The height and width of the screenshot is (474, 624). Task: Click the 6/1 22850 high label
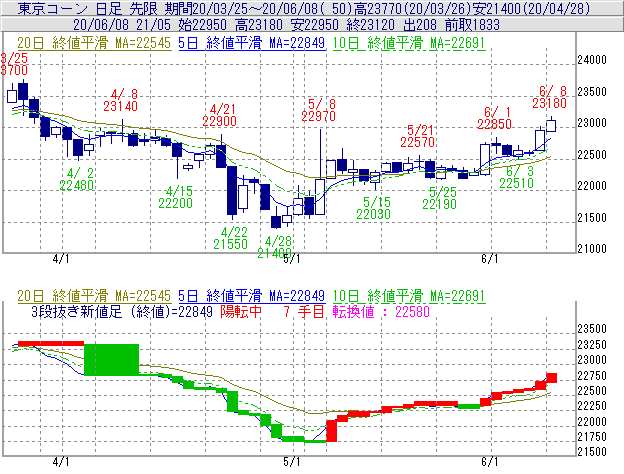click(x=494, y=118)
